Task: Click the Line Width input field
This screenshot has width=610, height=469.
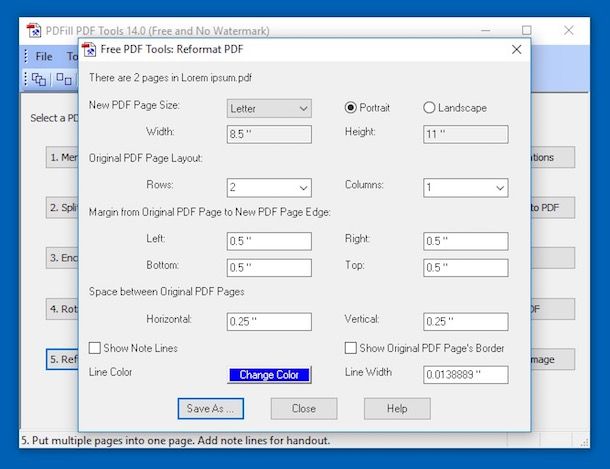Action: coord(466,374)
